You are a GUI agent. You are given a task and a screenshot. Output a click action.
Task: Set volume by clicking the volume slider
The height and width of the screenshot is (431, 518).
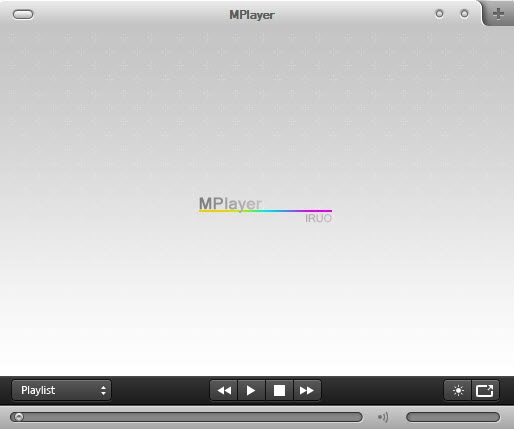pyautogui.click(x=453, y=417)
